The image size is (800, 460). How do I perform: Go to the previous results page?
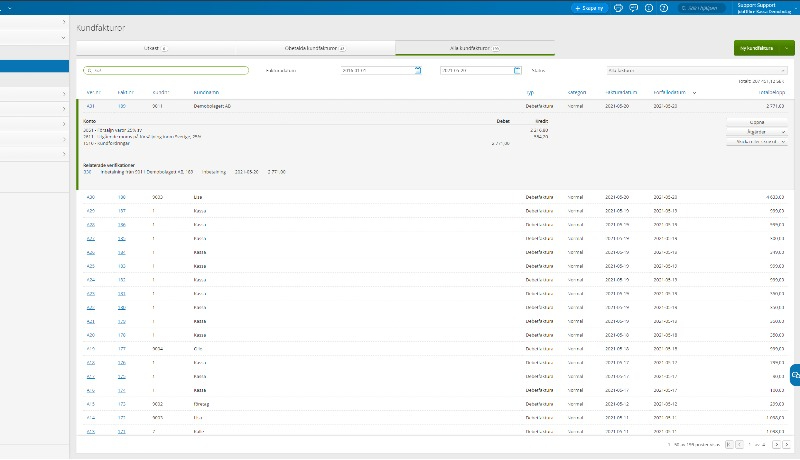click(x=739, y=445)
